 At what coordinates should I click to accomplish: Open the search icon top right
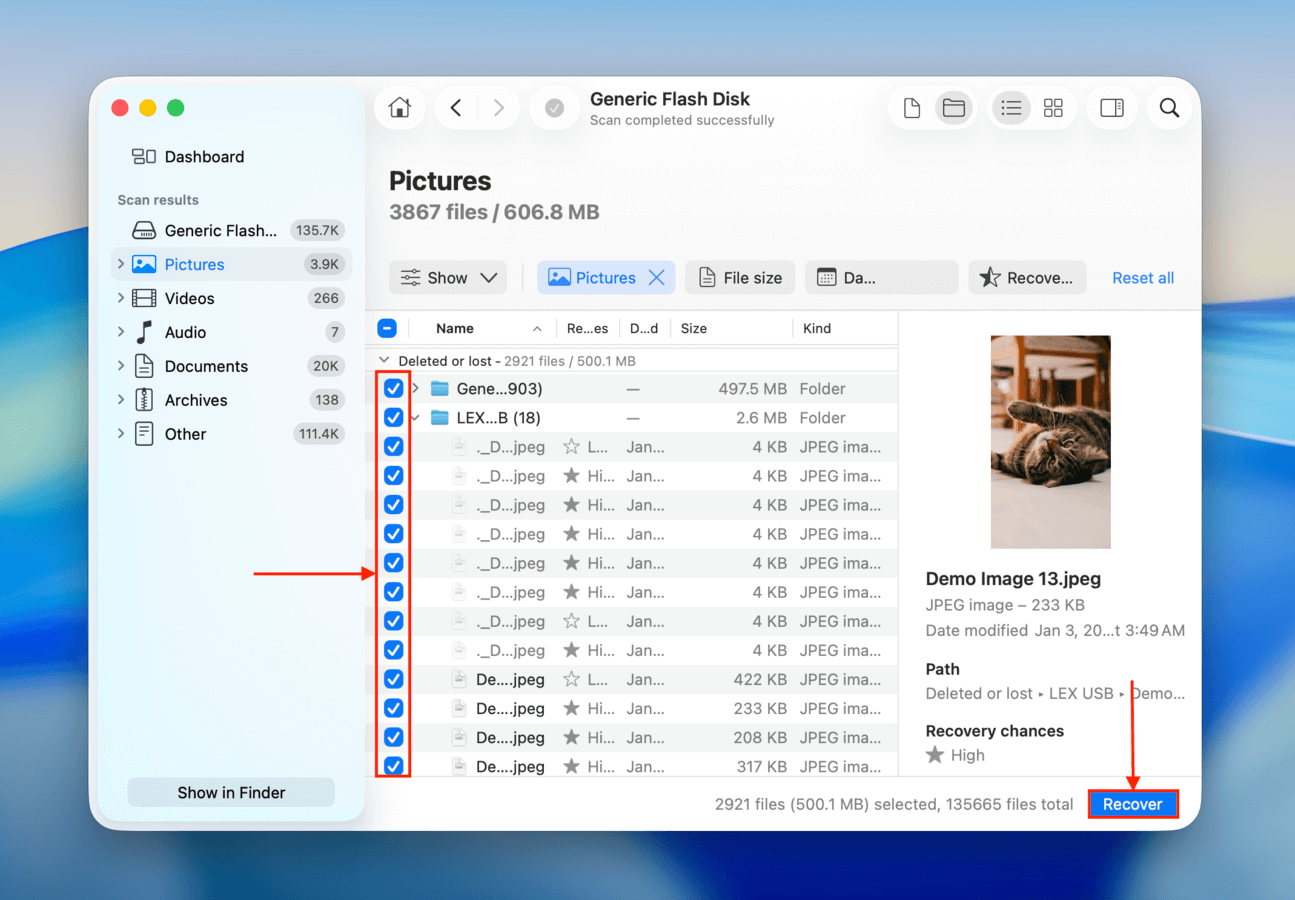[x=1168, y=107]
